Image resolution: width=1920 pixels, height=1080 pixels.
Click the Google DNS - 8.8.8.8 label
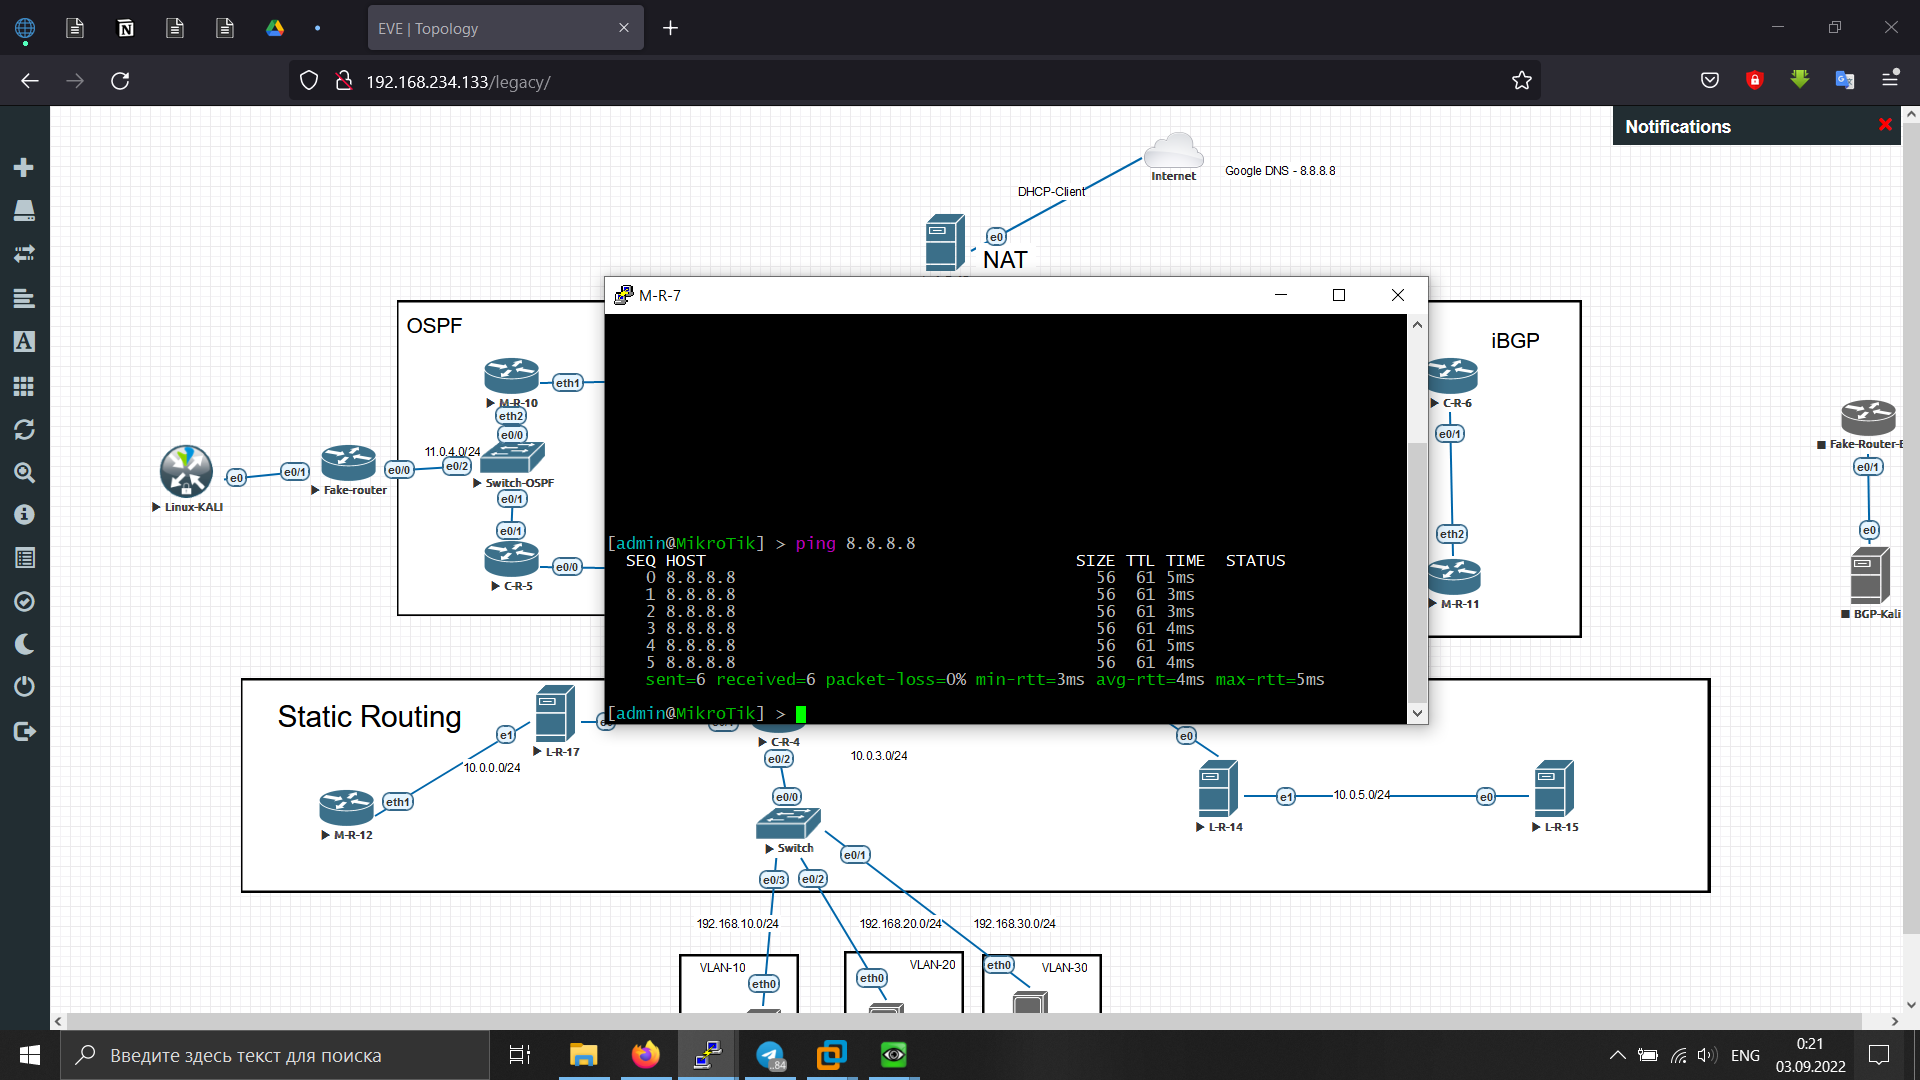coord(1280,171)
